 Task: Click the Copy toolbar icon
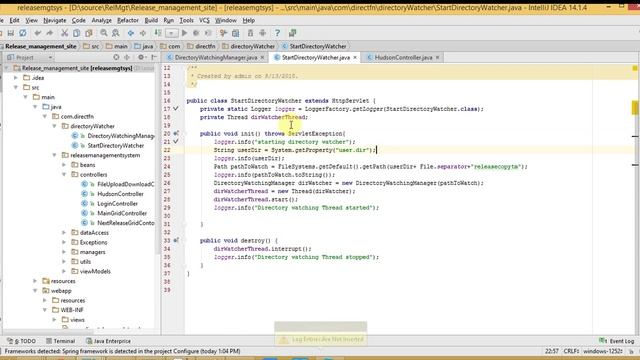(x=76, y=33)
